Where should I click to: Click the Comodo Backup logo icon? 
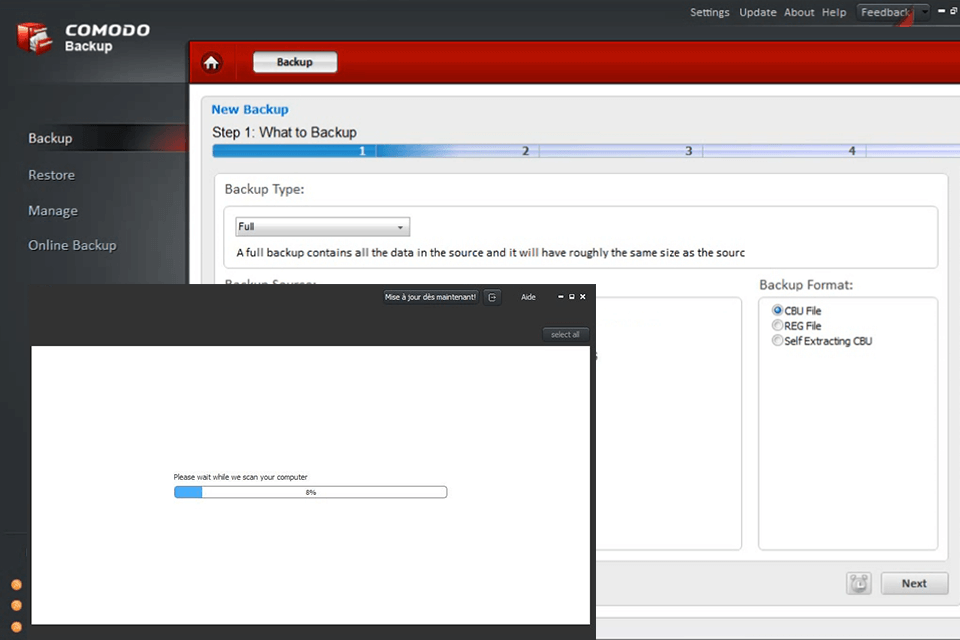tap(32, 36)
